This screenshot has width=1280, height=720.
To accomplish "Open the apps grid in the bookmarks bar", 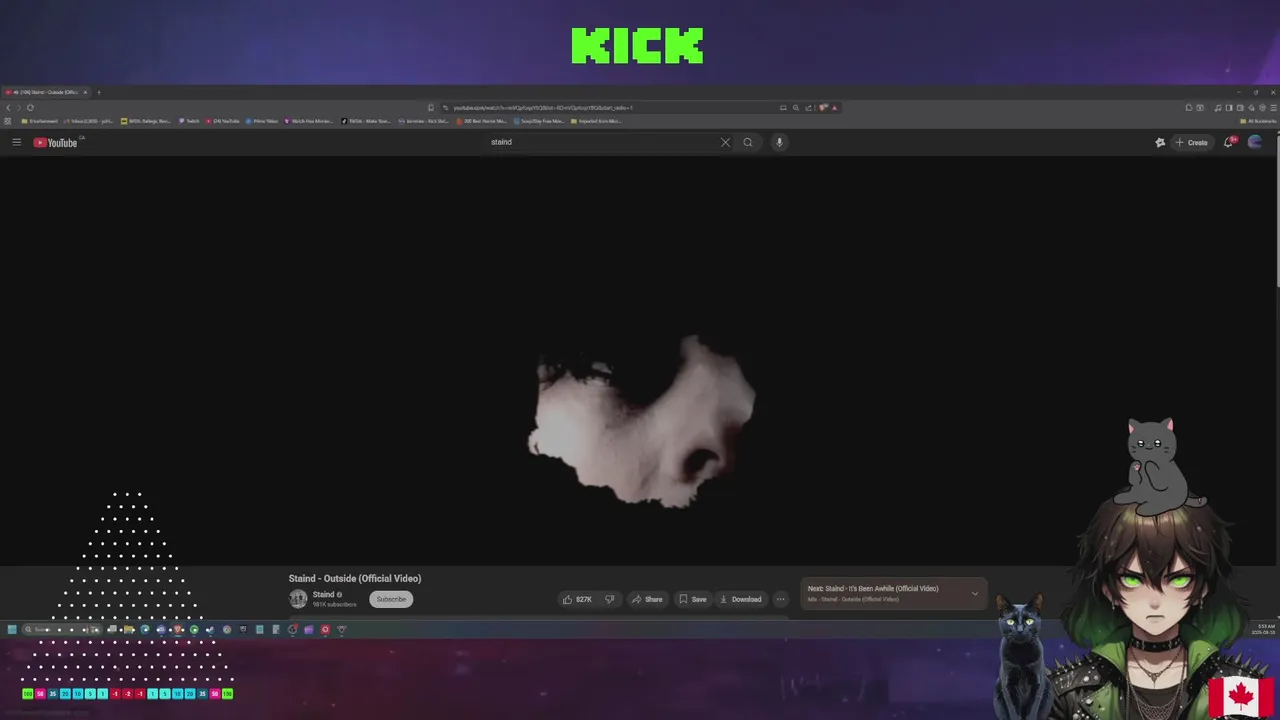I will click(x=8, y=121).
